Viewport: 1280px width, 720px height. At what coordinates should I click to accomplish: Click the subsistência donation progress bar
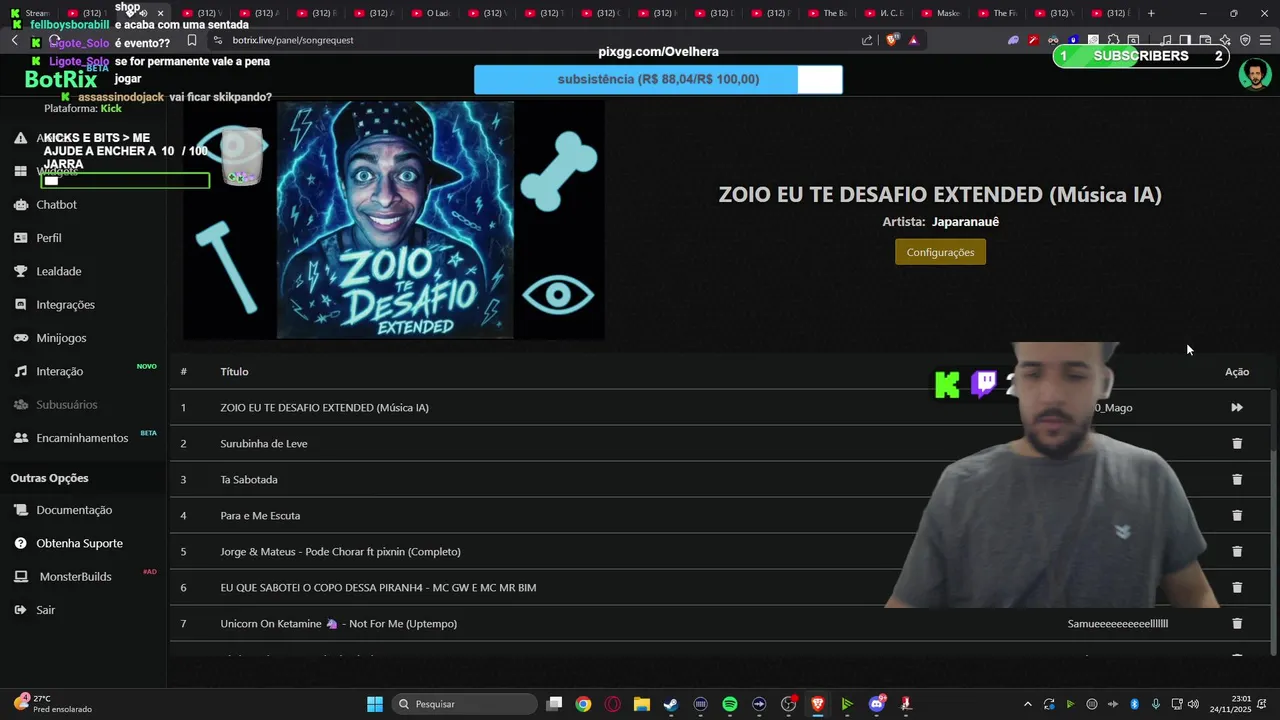pyautogui.click(x=658, y=79)
